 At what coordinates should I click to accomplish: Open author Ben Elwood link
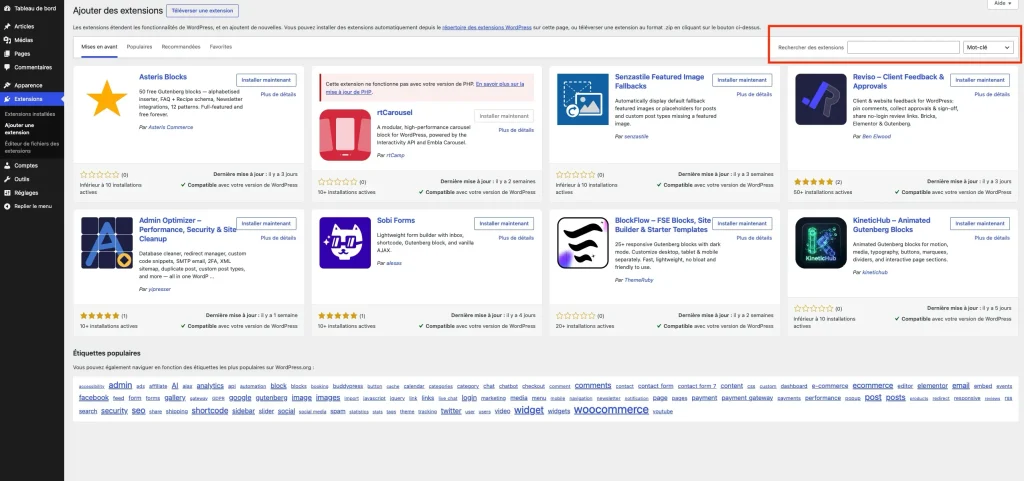(876, 136)
